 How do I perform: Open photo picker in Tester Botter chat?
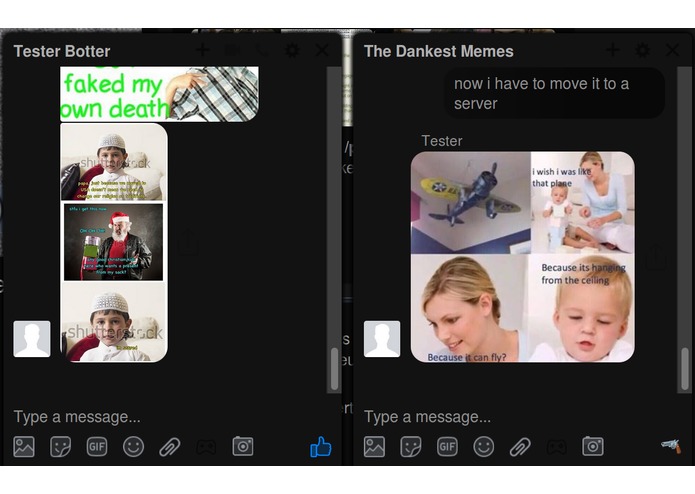(x=24, y=447)
